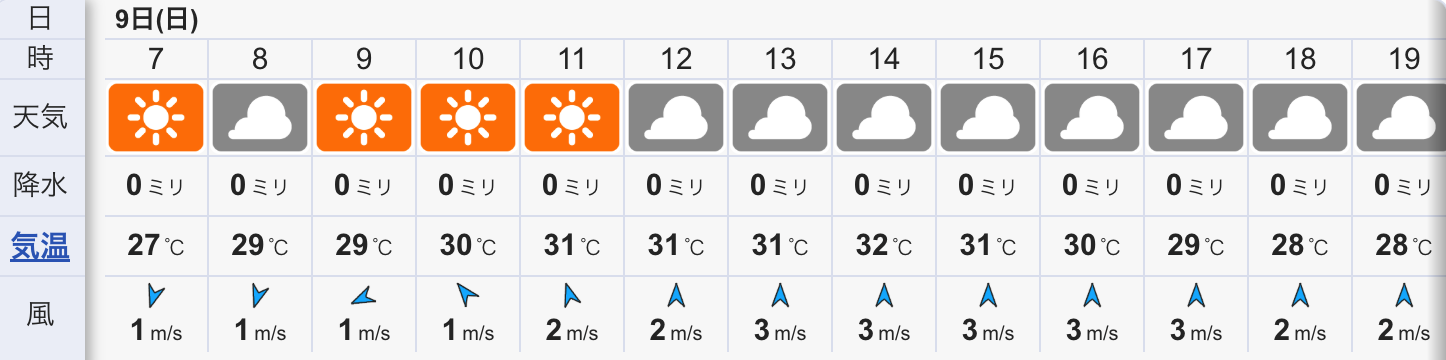Open the 気温 temperature link
The image size is (1446, 360).
pos(40,246)
